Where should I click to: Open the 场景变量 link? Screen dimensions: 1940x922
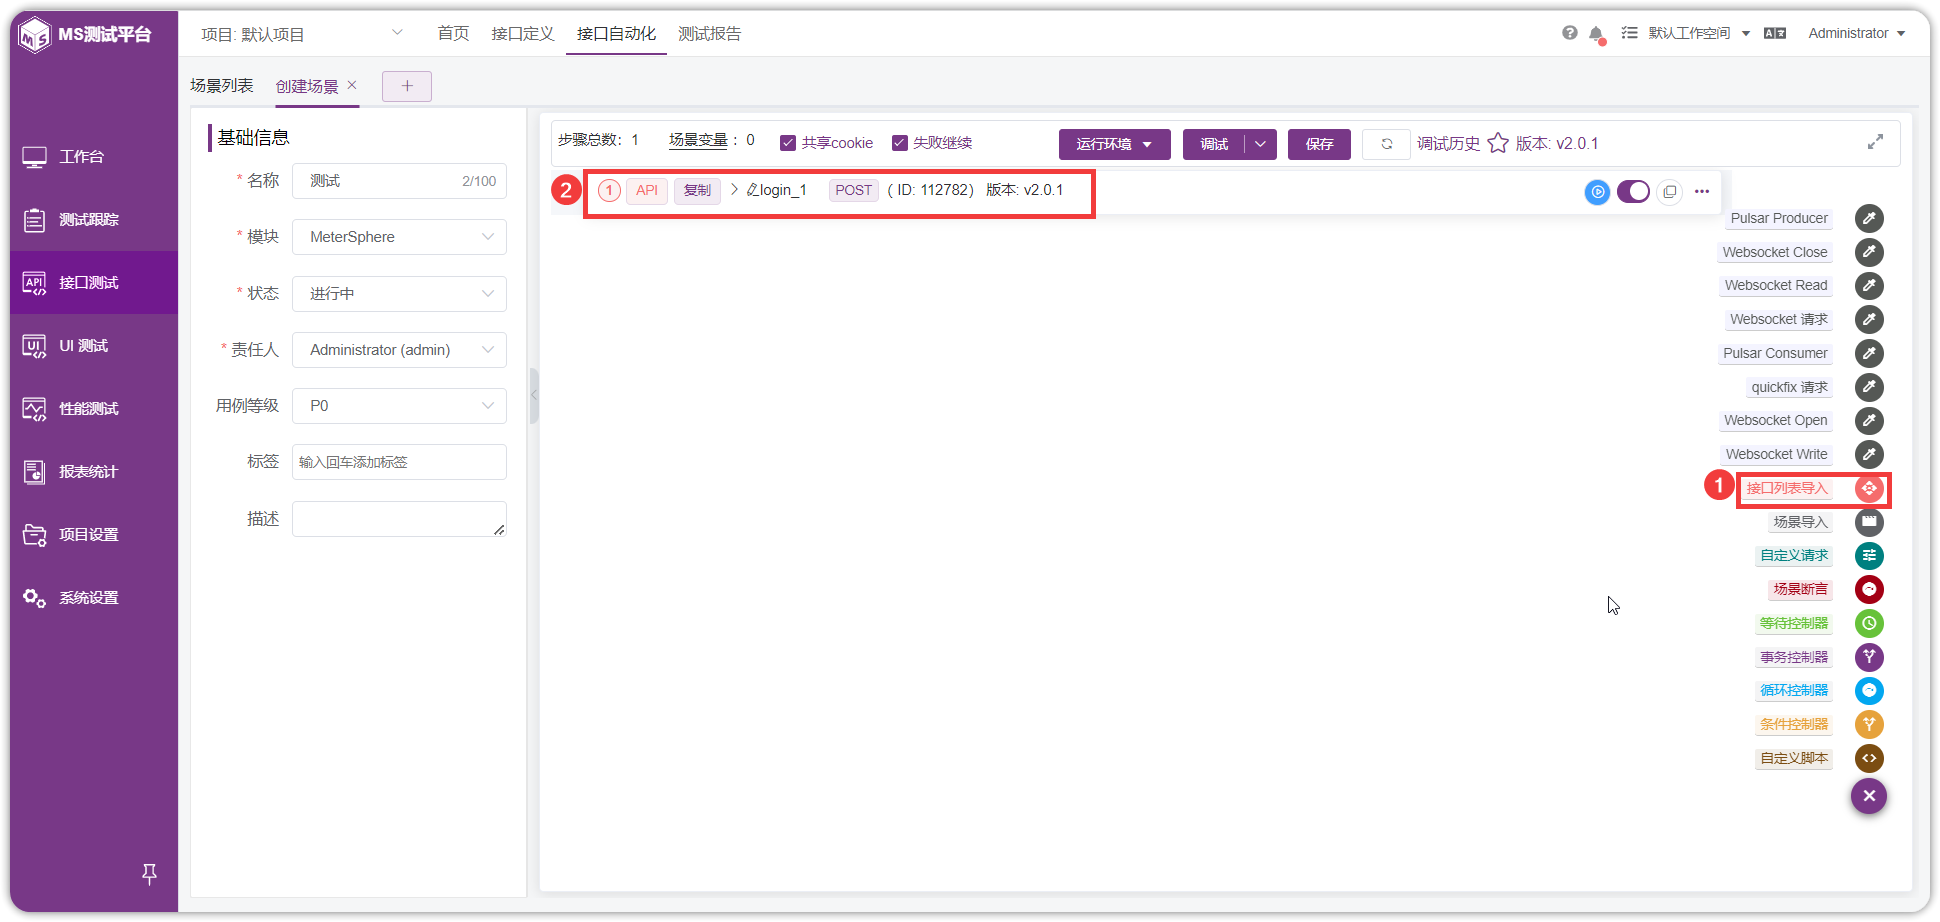698,140
